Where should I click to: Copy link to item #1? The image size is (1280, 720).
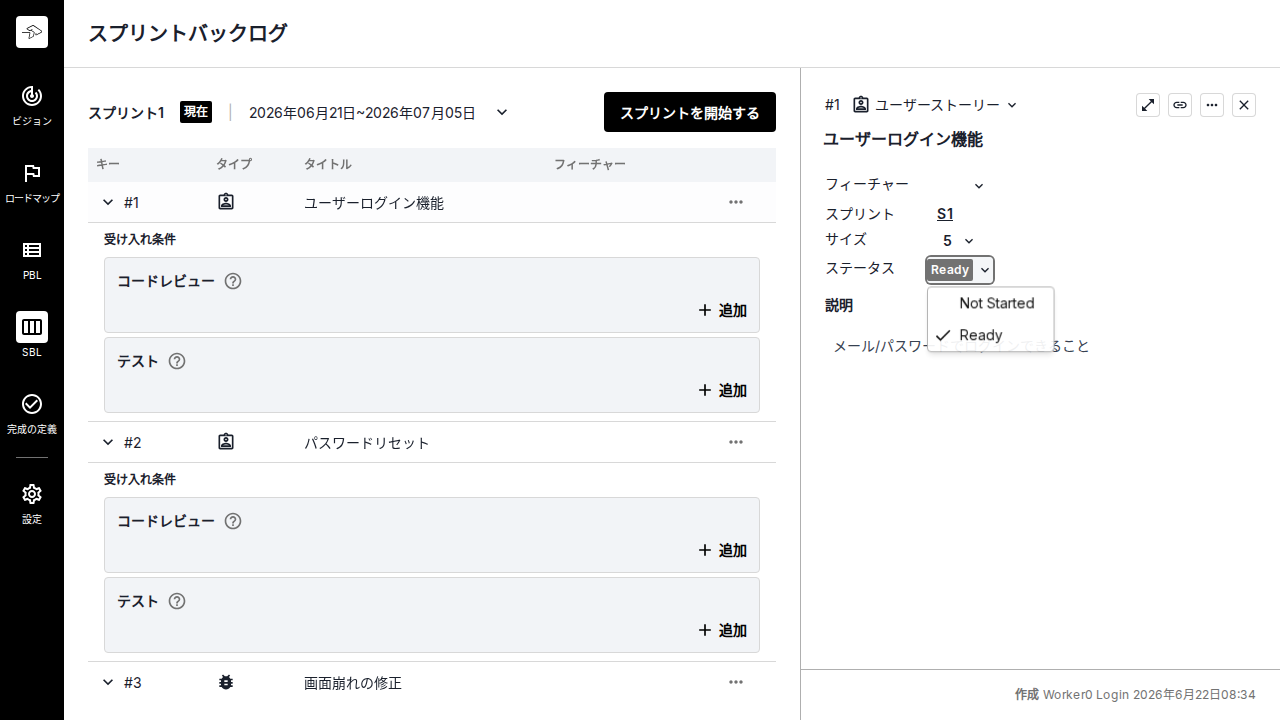point(1180,105)
